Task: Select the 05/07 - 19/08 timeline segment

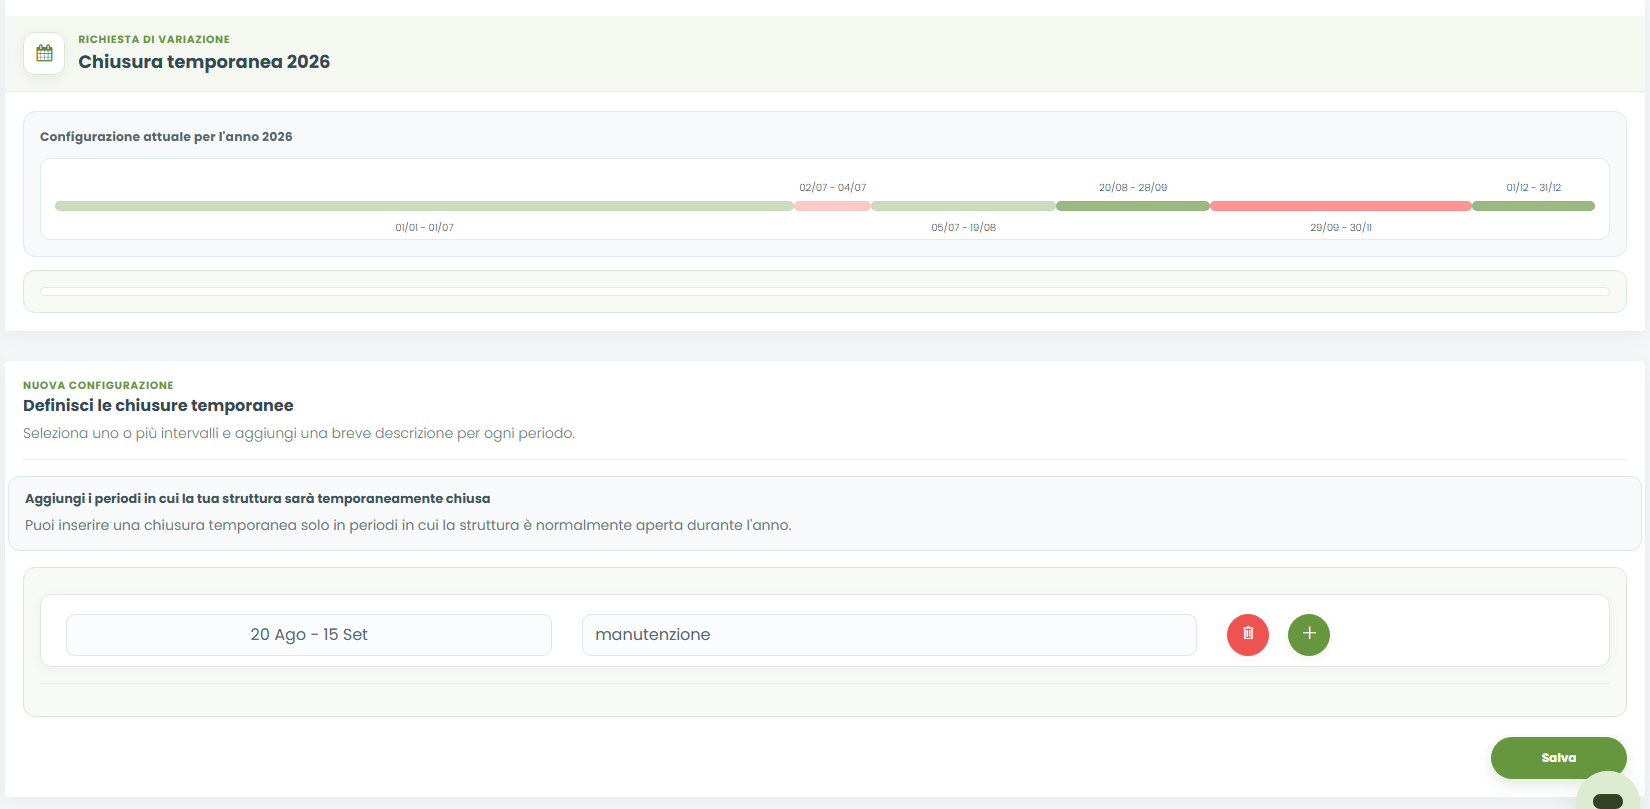Action: (963, 206)
